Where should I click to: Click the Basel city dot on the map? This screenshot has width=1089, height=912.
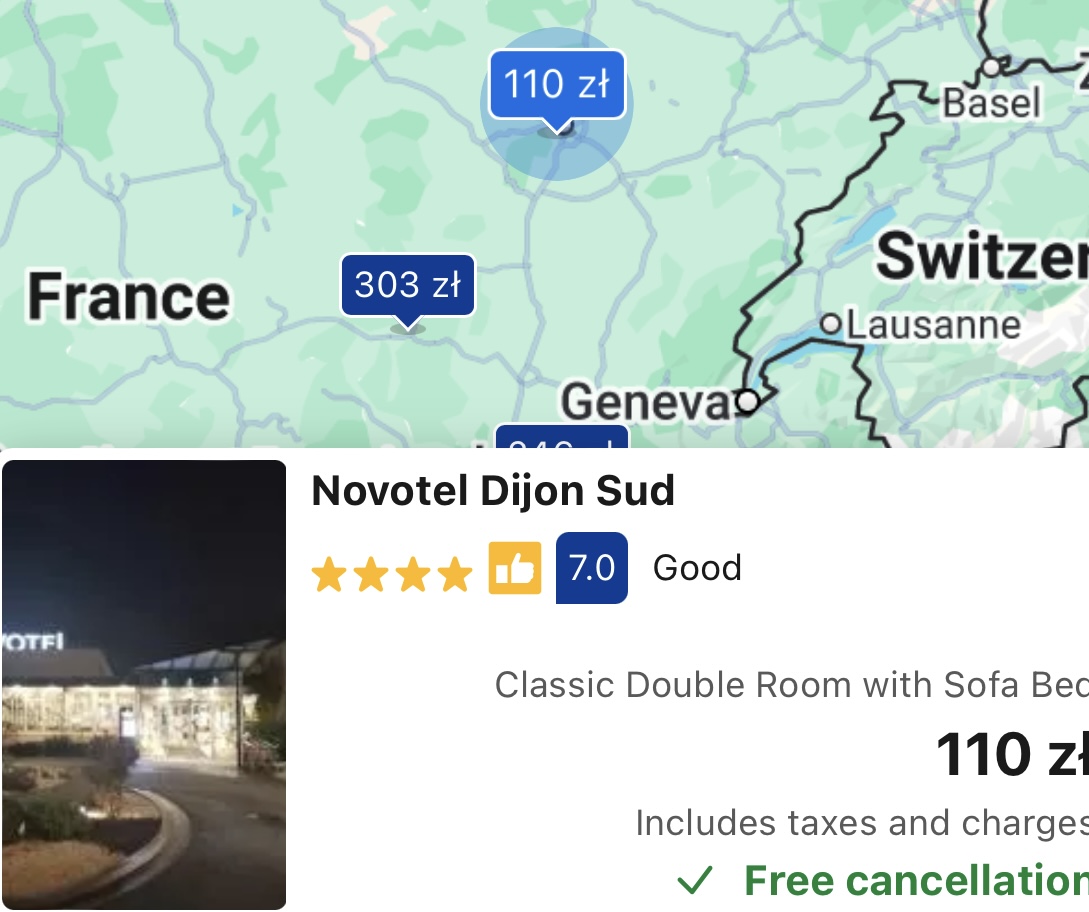pos(992,67)
